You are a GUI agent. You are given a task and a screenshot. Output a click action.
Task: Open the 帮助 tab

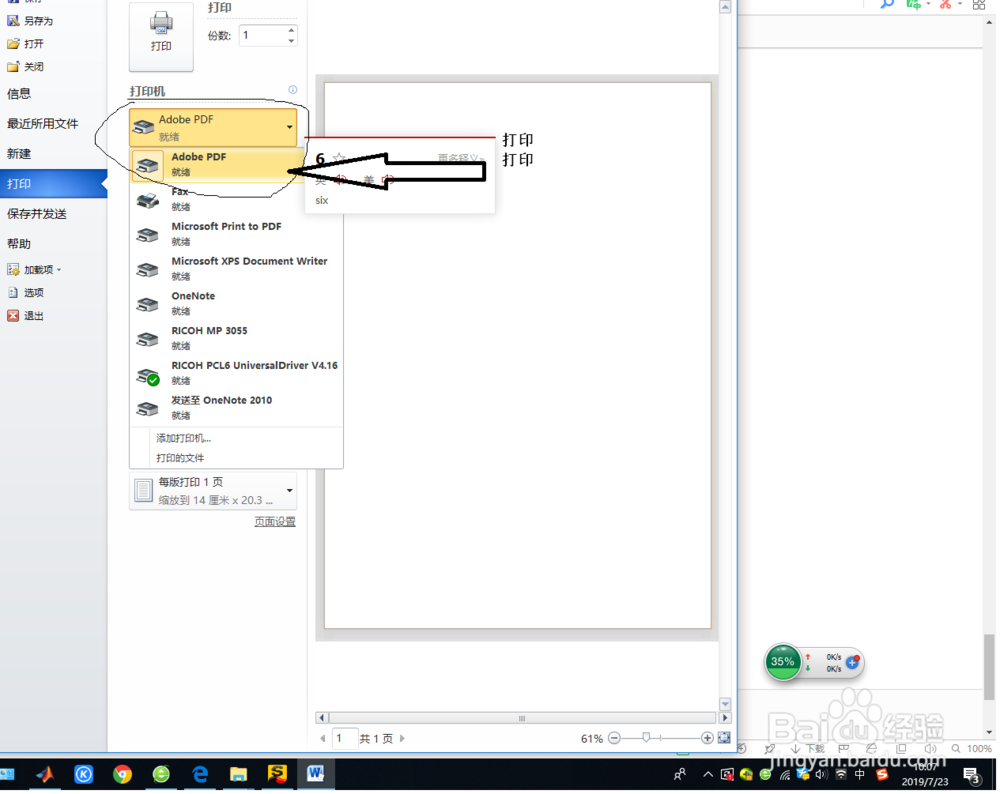coord(19,244)
